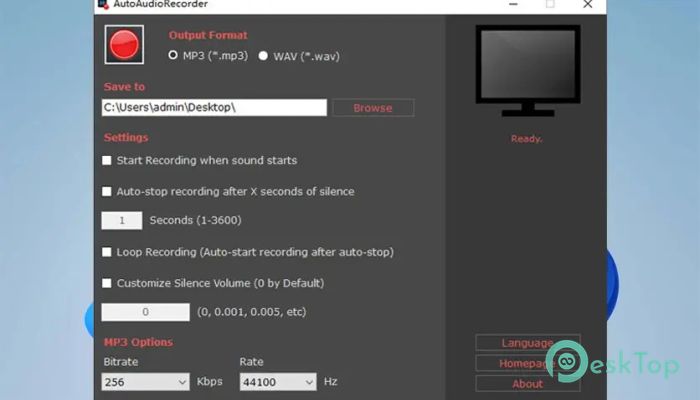The height and width of the screenshot is (400, 700).
Task: Enable Loop Recording checkbox
Action: click(x=107, y=252)
